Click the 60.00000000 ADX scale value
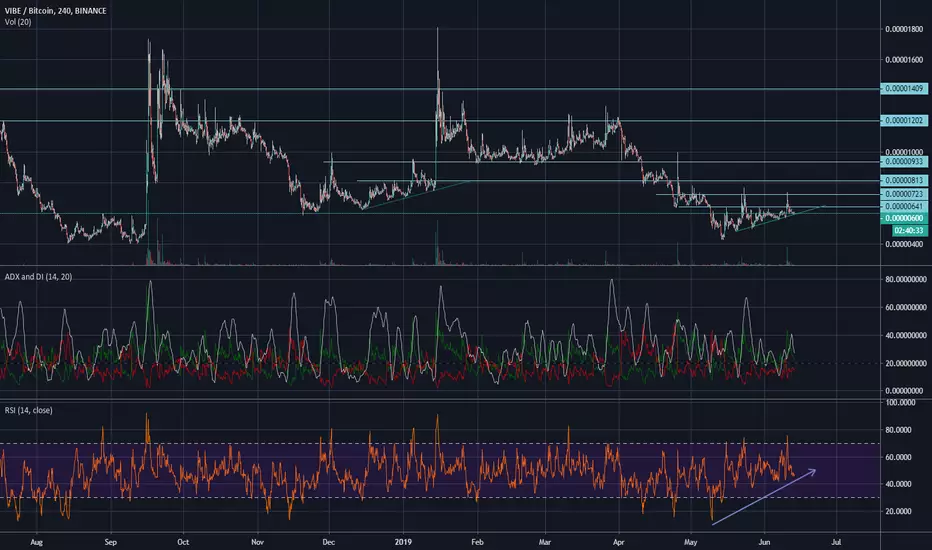This screenshot has height=550, width=932. (x=906, y=307)
